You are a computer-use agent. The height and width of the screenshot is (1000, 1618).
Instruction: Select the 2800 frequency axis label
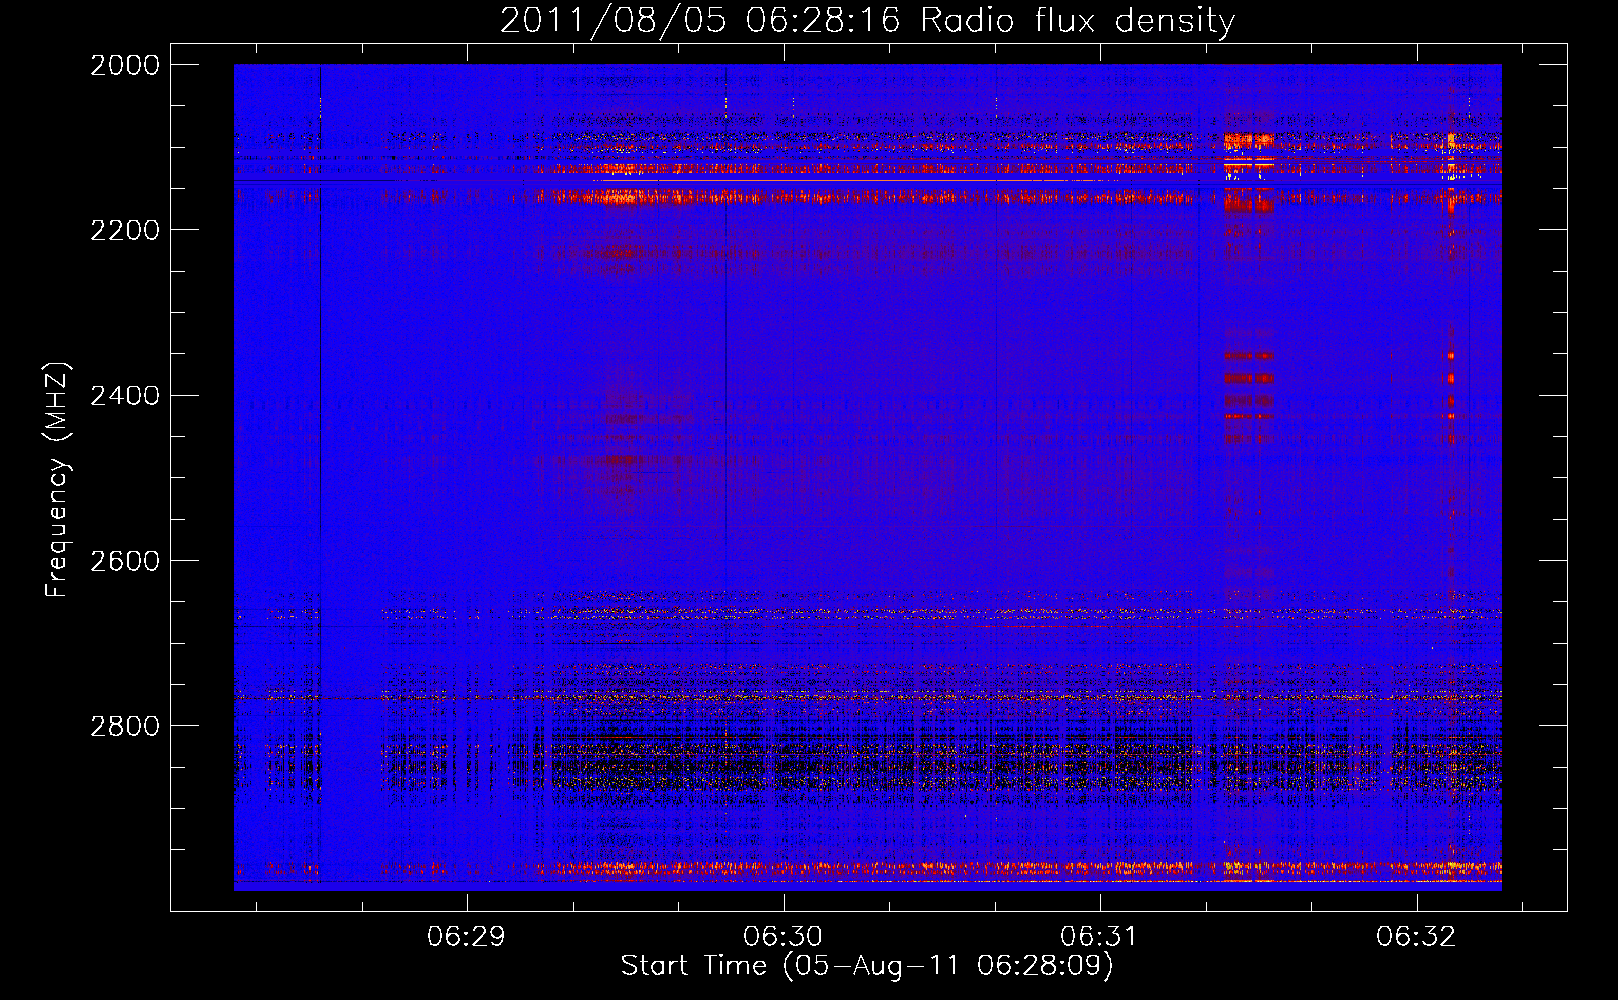(125, 725)
